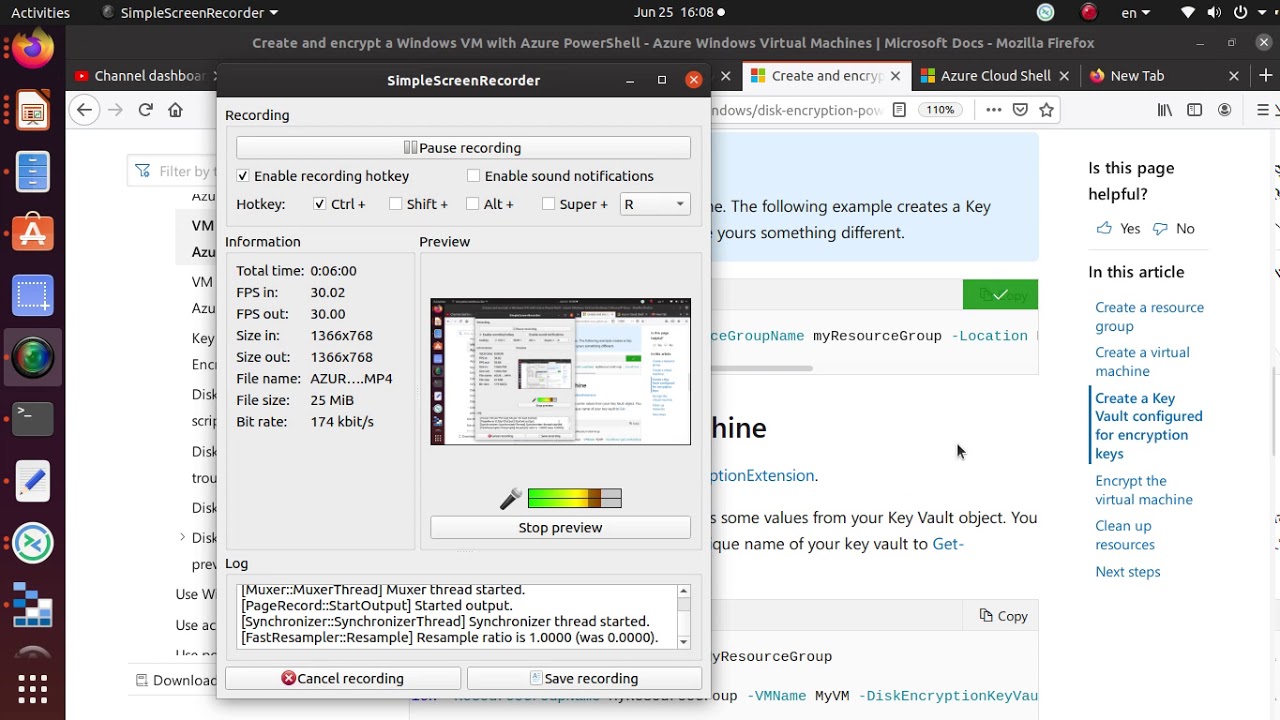This screenshot has width=1280, height=720.
Task: Open the hotkey letter R dropdown
Action: tap(655, 204)
